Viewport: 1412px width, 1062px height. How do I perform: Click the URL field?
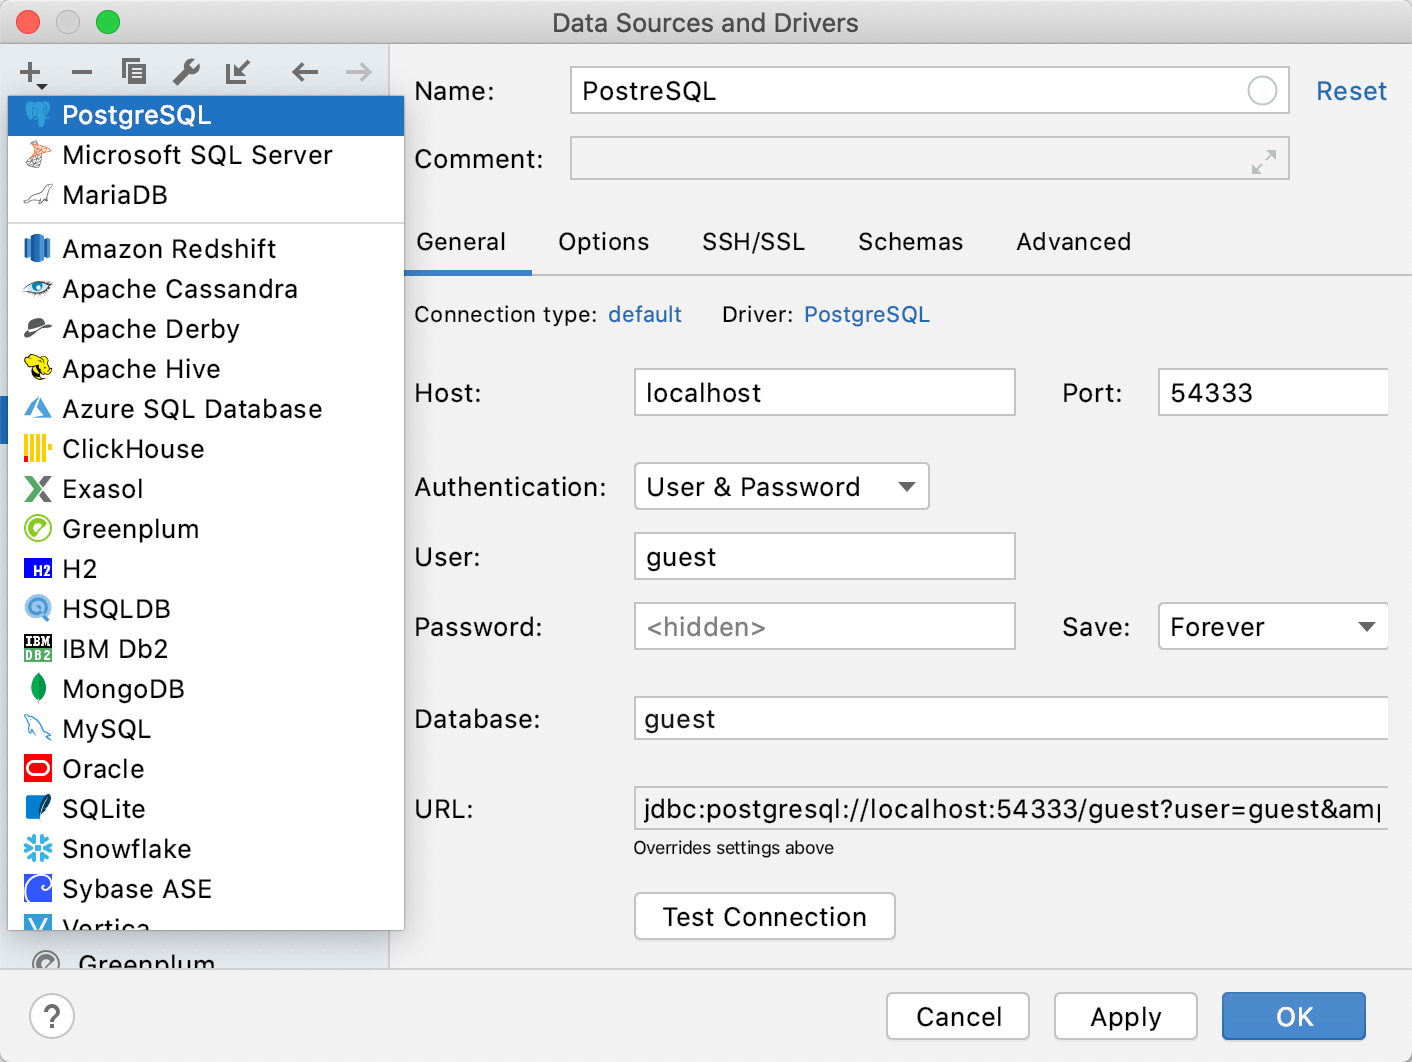[1011, 808]
